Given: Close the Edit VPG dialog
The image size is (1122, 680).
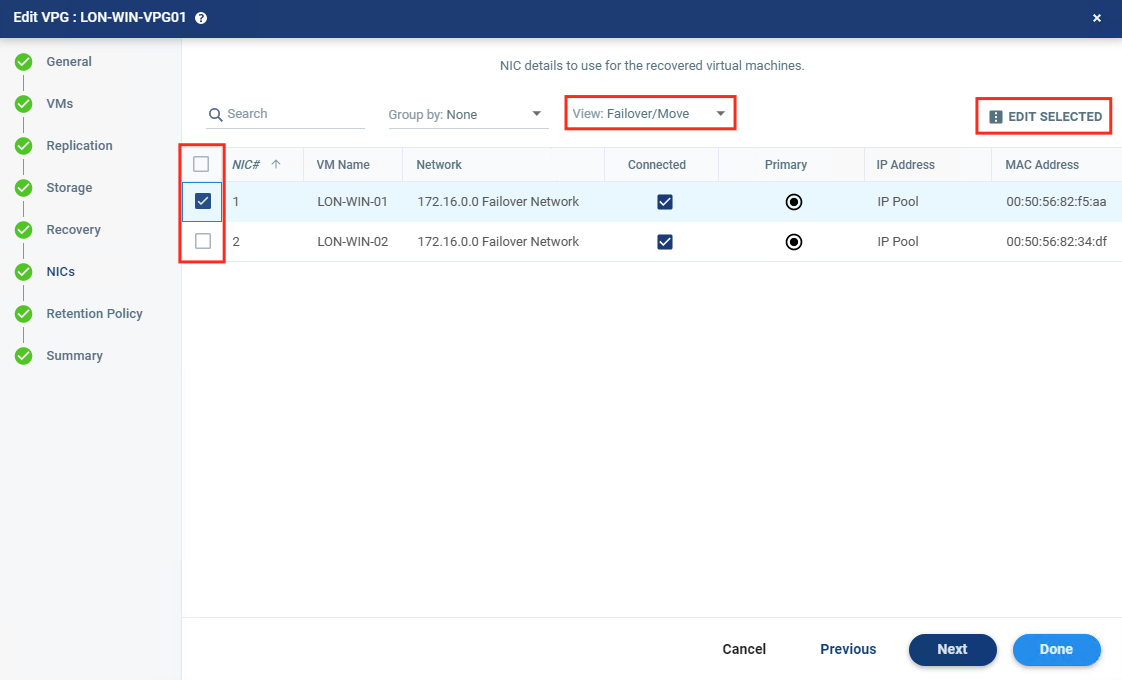Looking at the screenshot, I should (x=1097, y=18).
